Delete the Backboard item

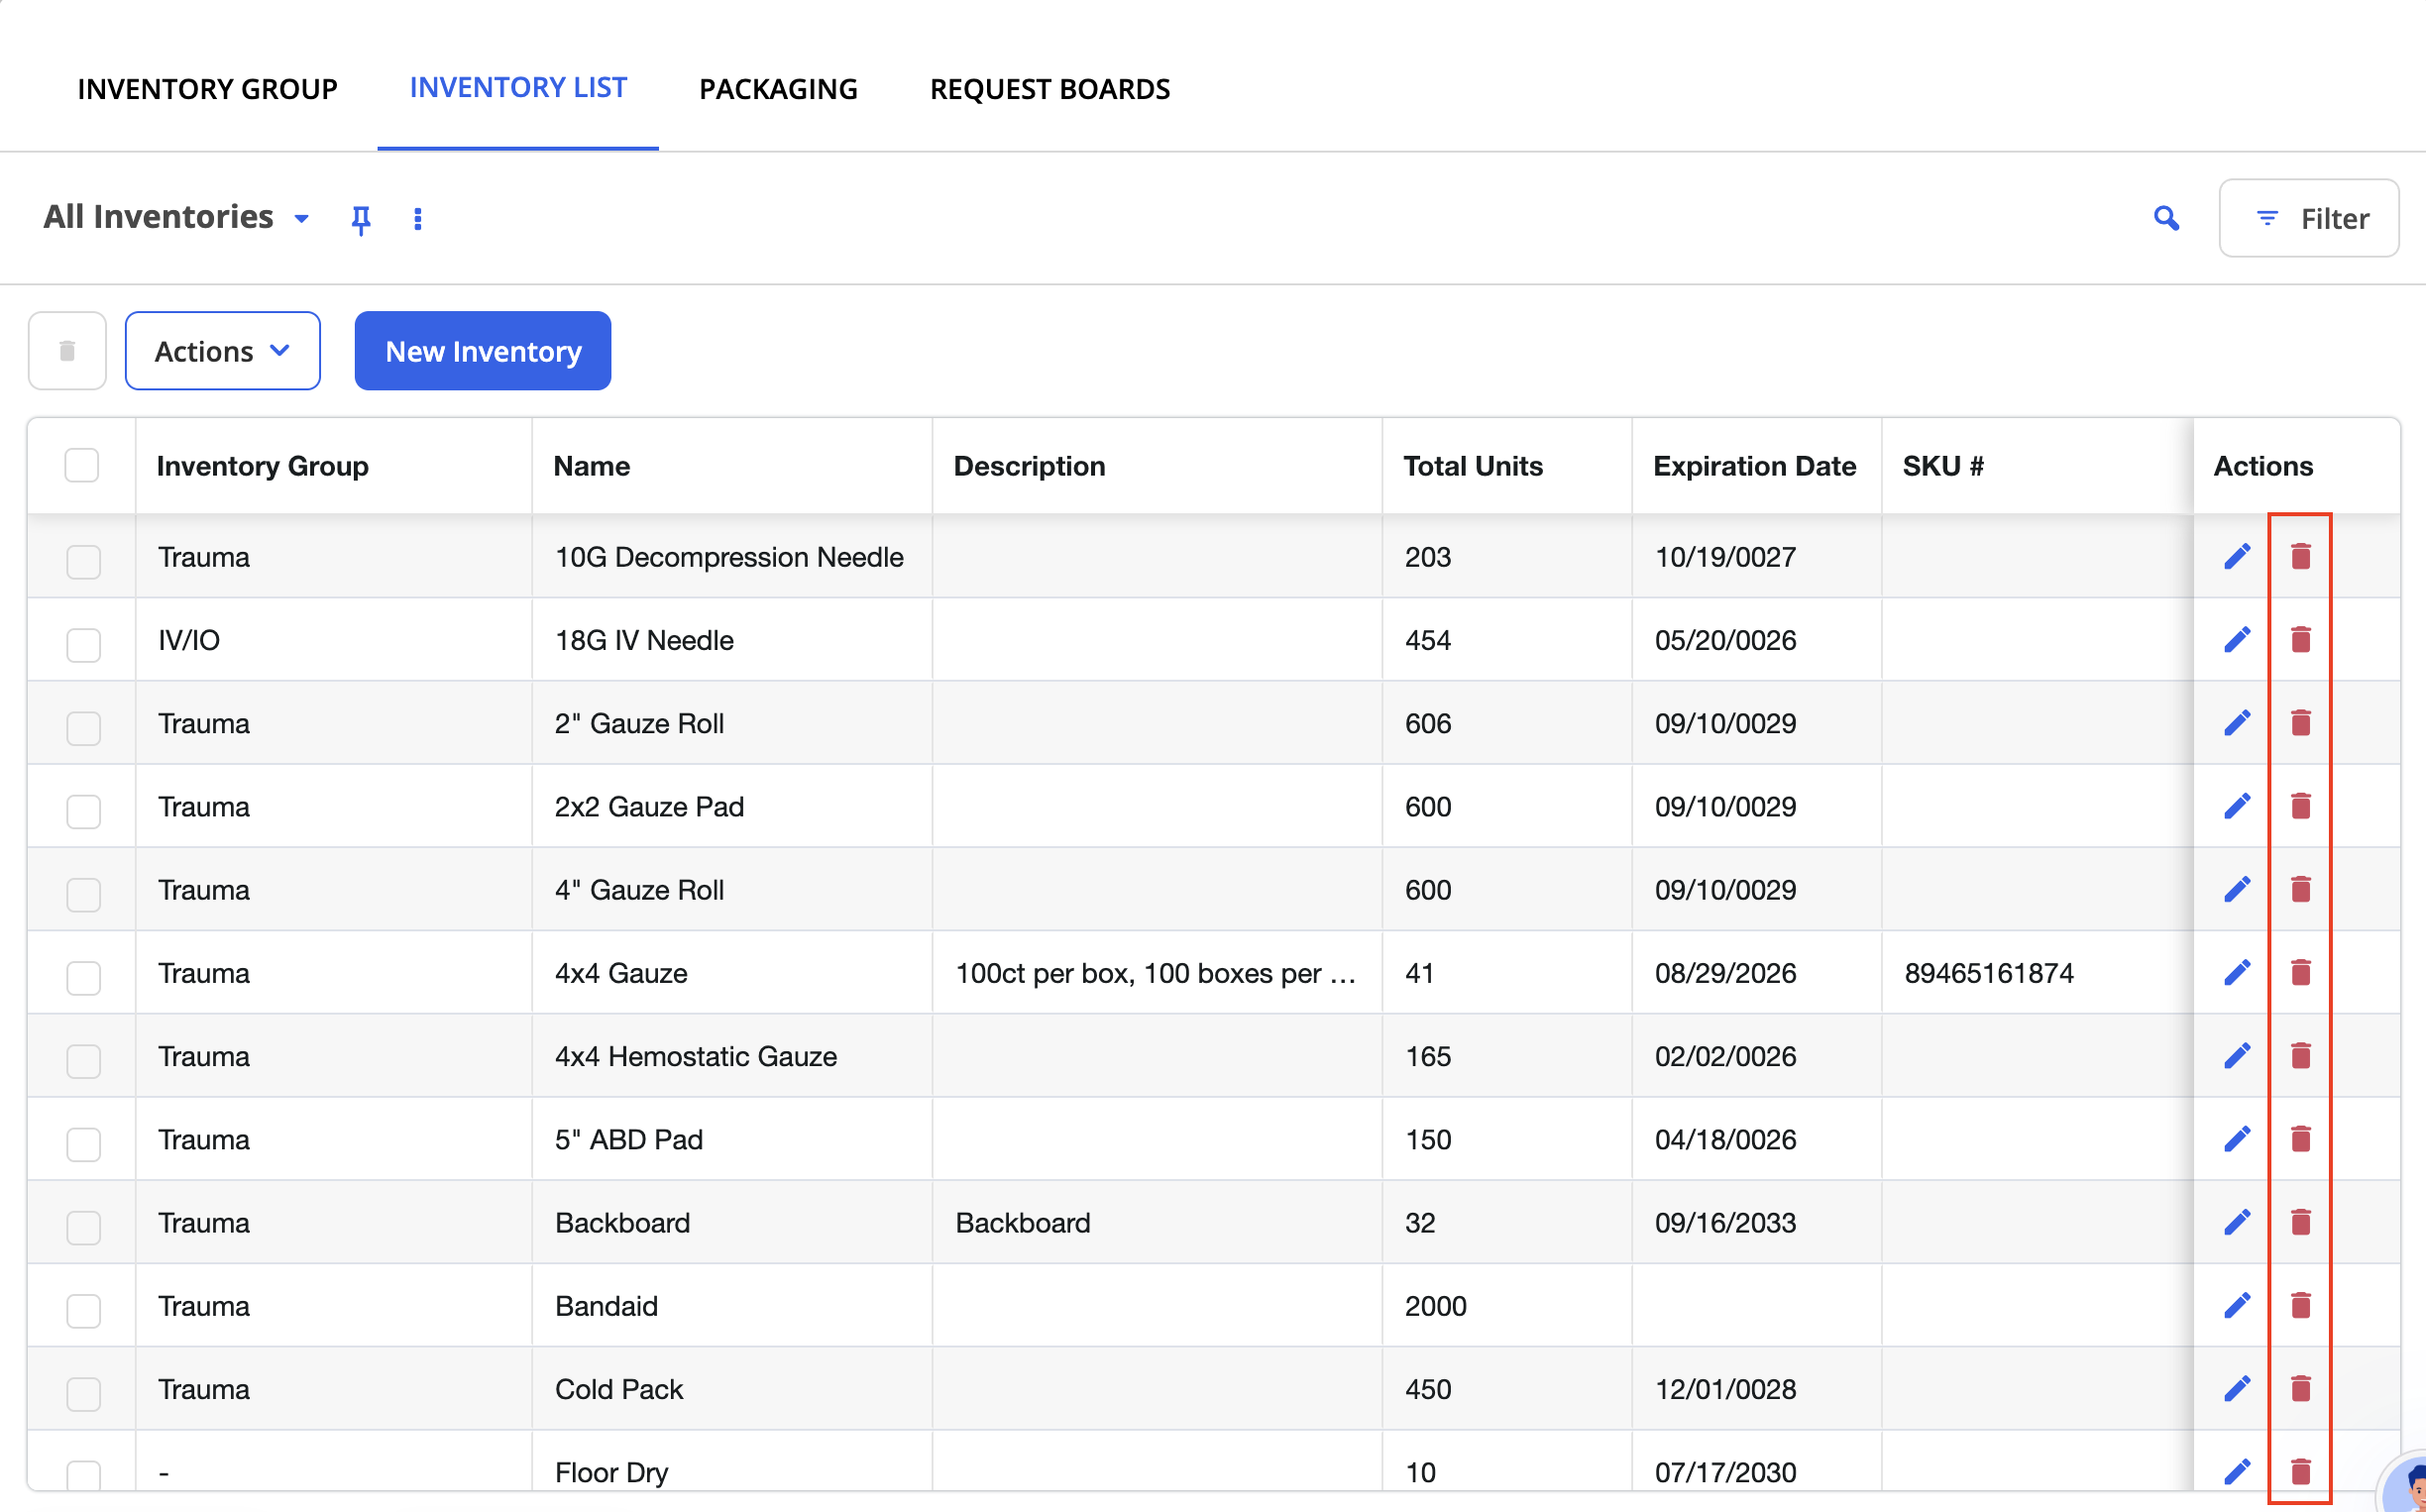pos(2300,1222)
